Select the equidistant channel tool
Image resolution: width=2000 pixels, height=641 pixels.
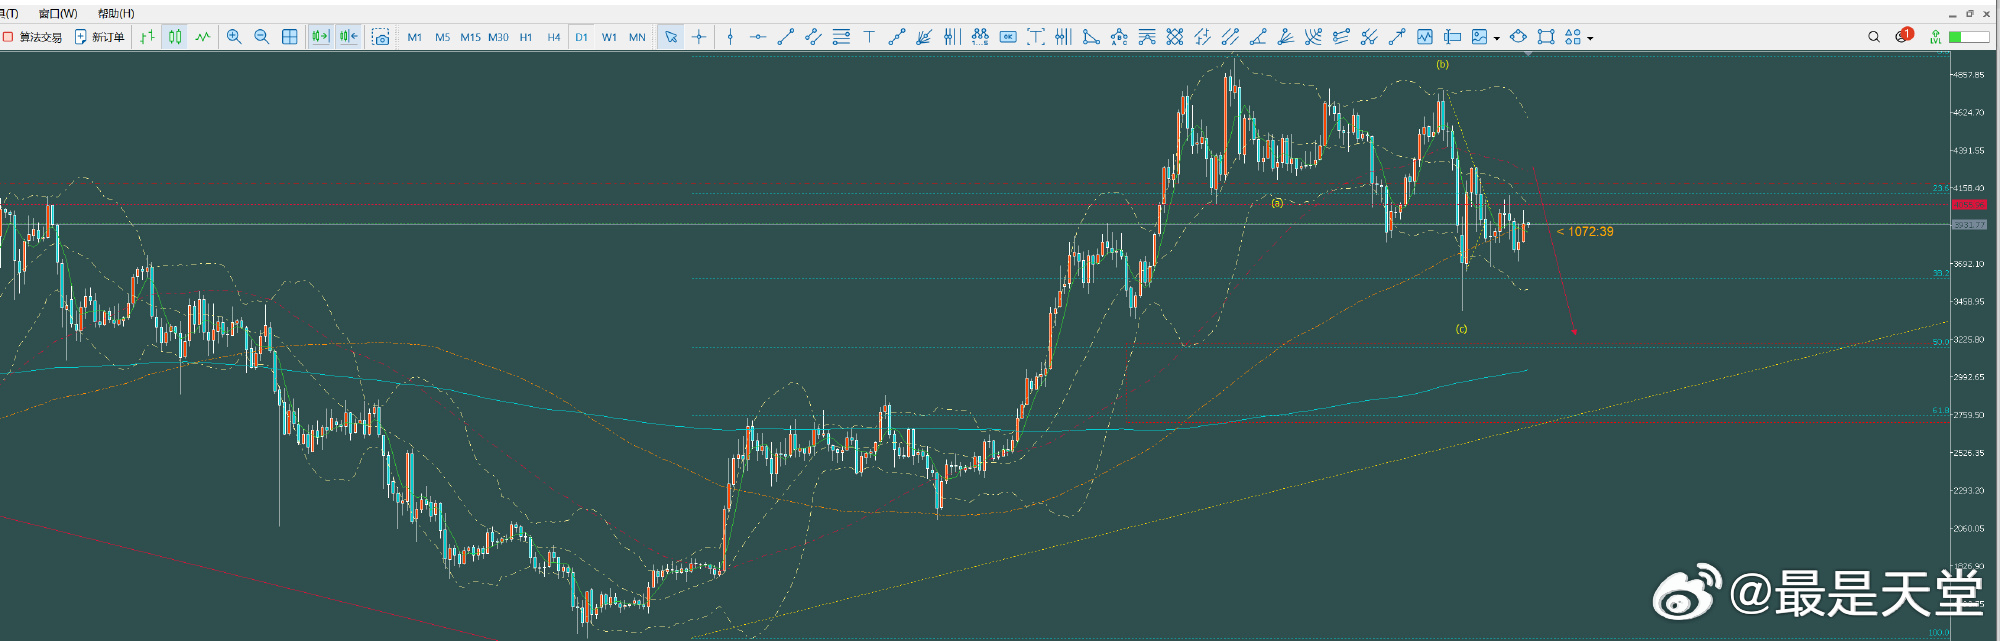click(x=814, y=37)
